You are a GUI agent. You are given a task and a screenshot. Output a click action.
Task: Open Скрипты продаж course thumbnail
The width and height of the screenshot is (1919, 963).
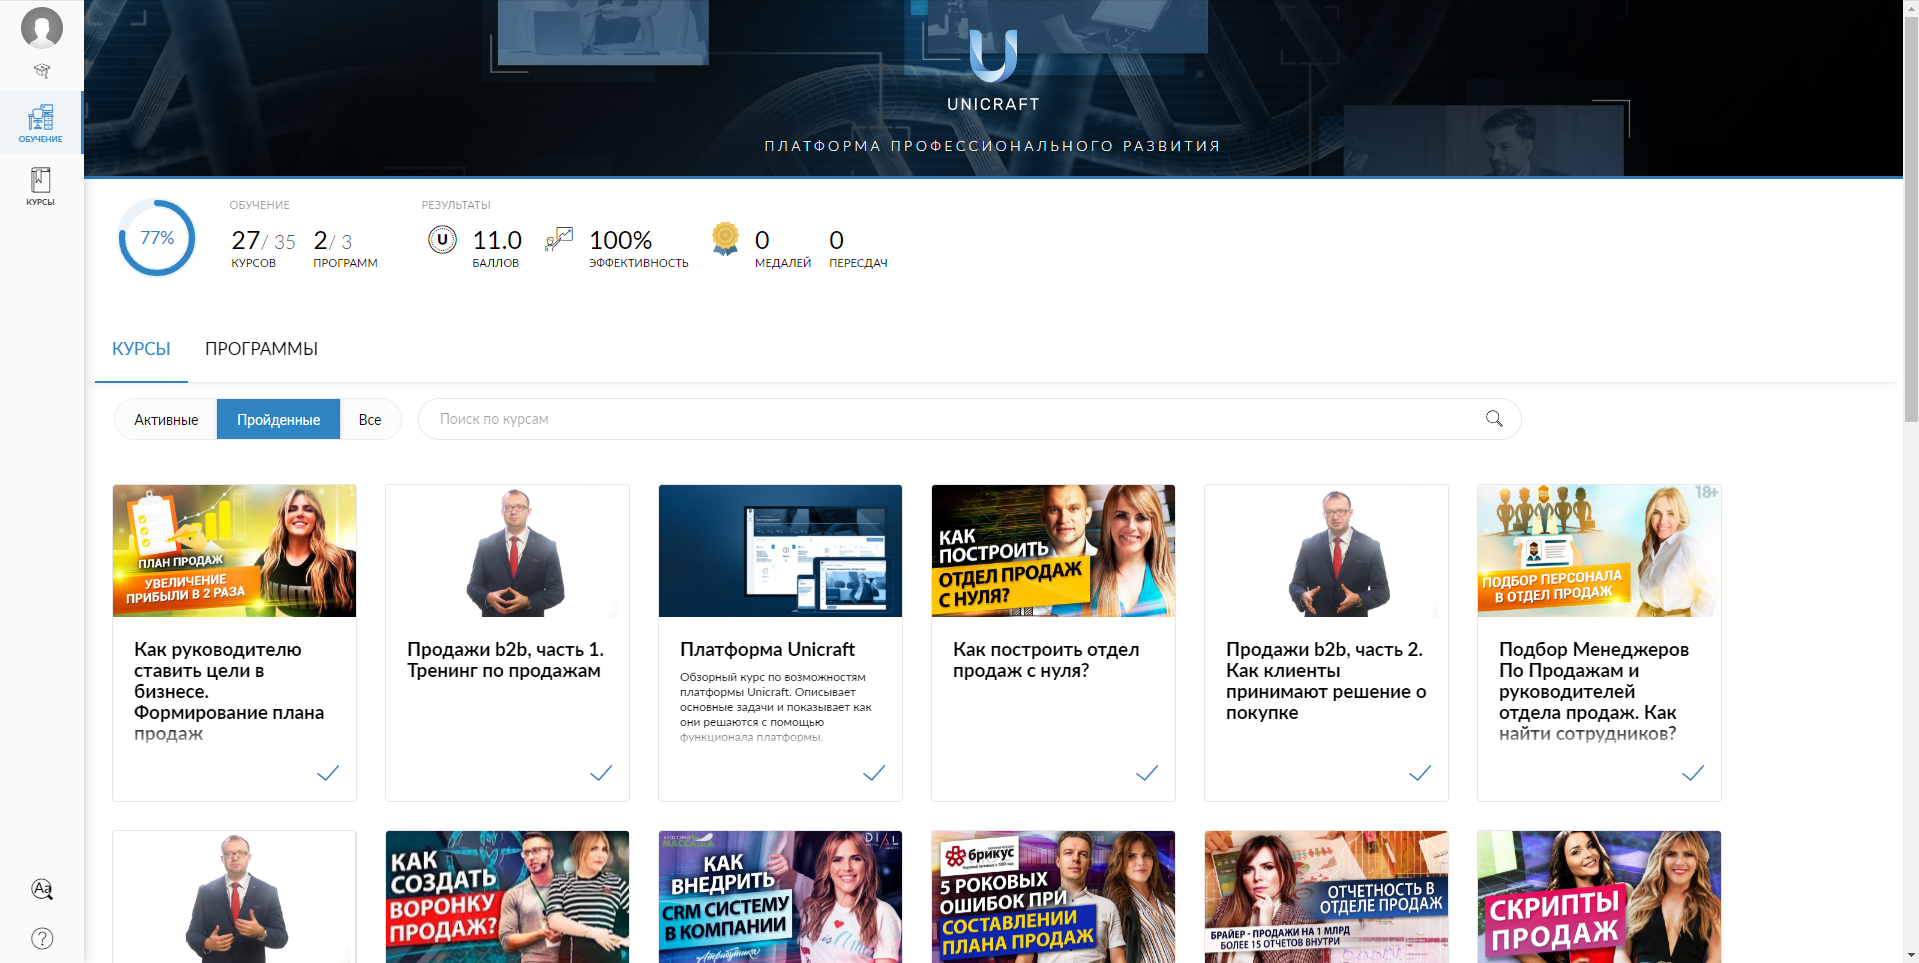tap(1599, 897)
